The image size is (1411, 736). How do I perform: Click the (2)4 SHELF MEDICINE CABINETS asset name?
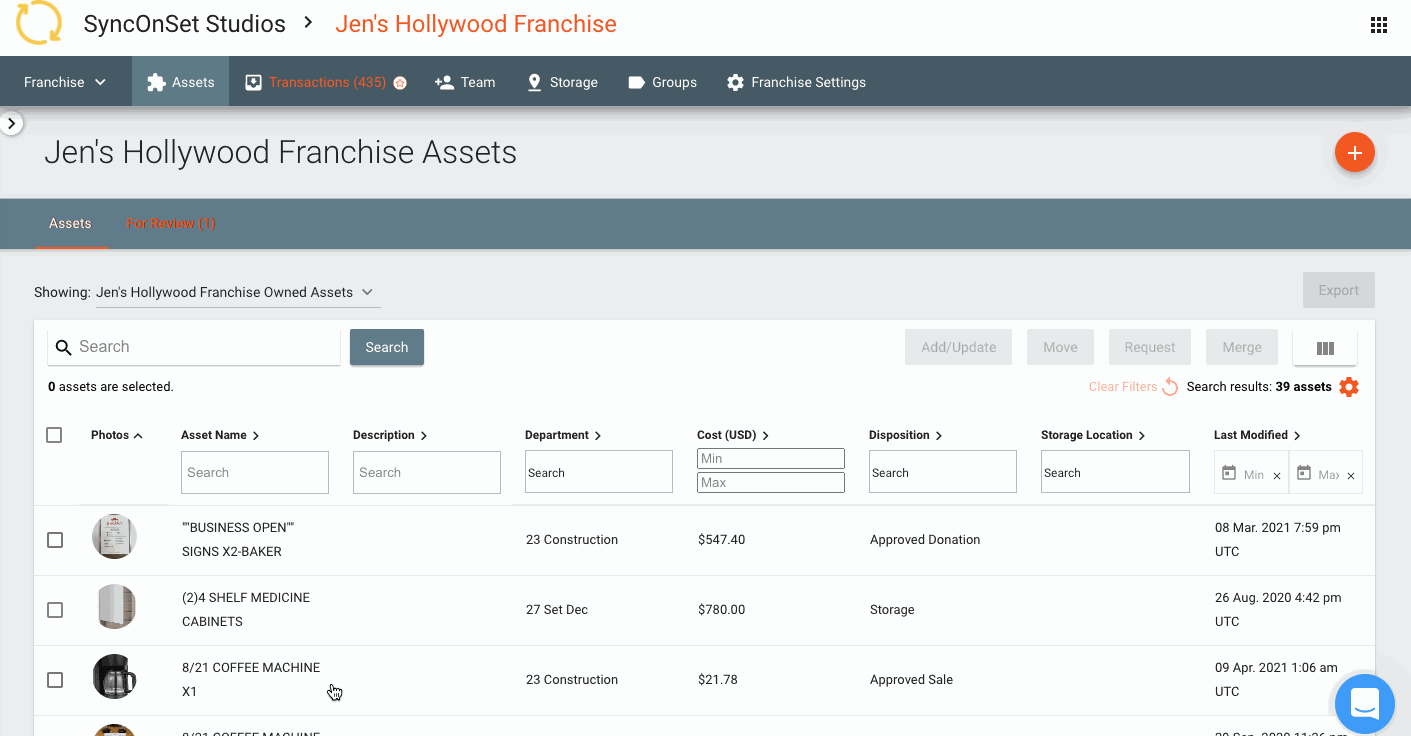click(246, 609)
